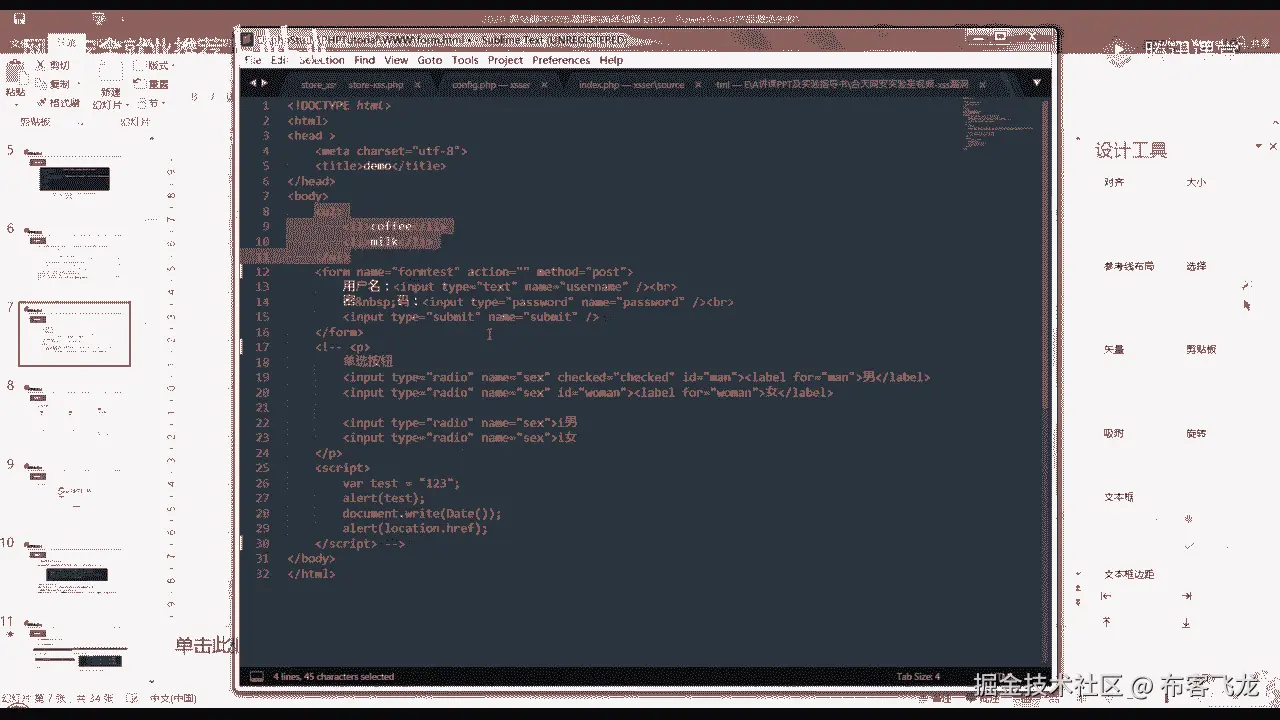1280x720 pixels.
Task: Click the Save icon in PowerPoint title bar
Action: (x=21, y=18)
